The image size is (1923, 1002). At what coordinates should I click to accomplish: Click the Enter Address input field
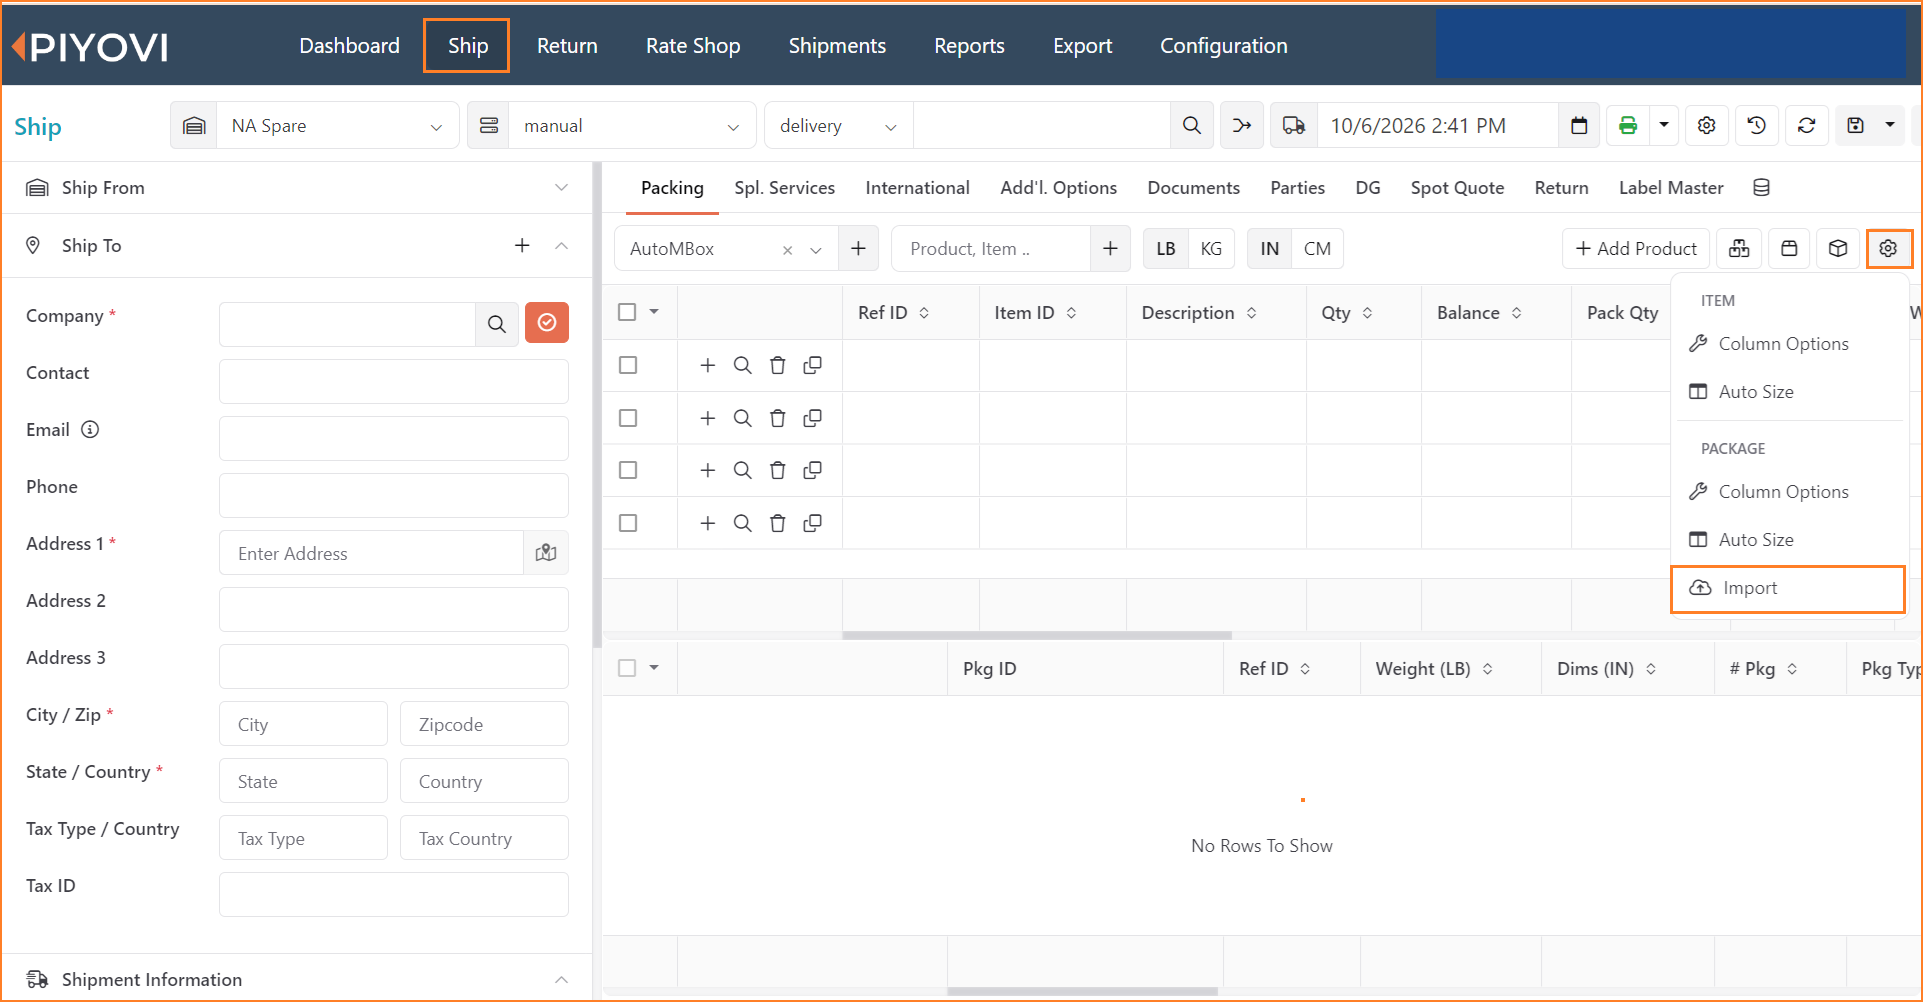(x=371, y=553)
